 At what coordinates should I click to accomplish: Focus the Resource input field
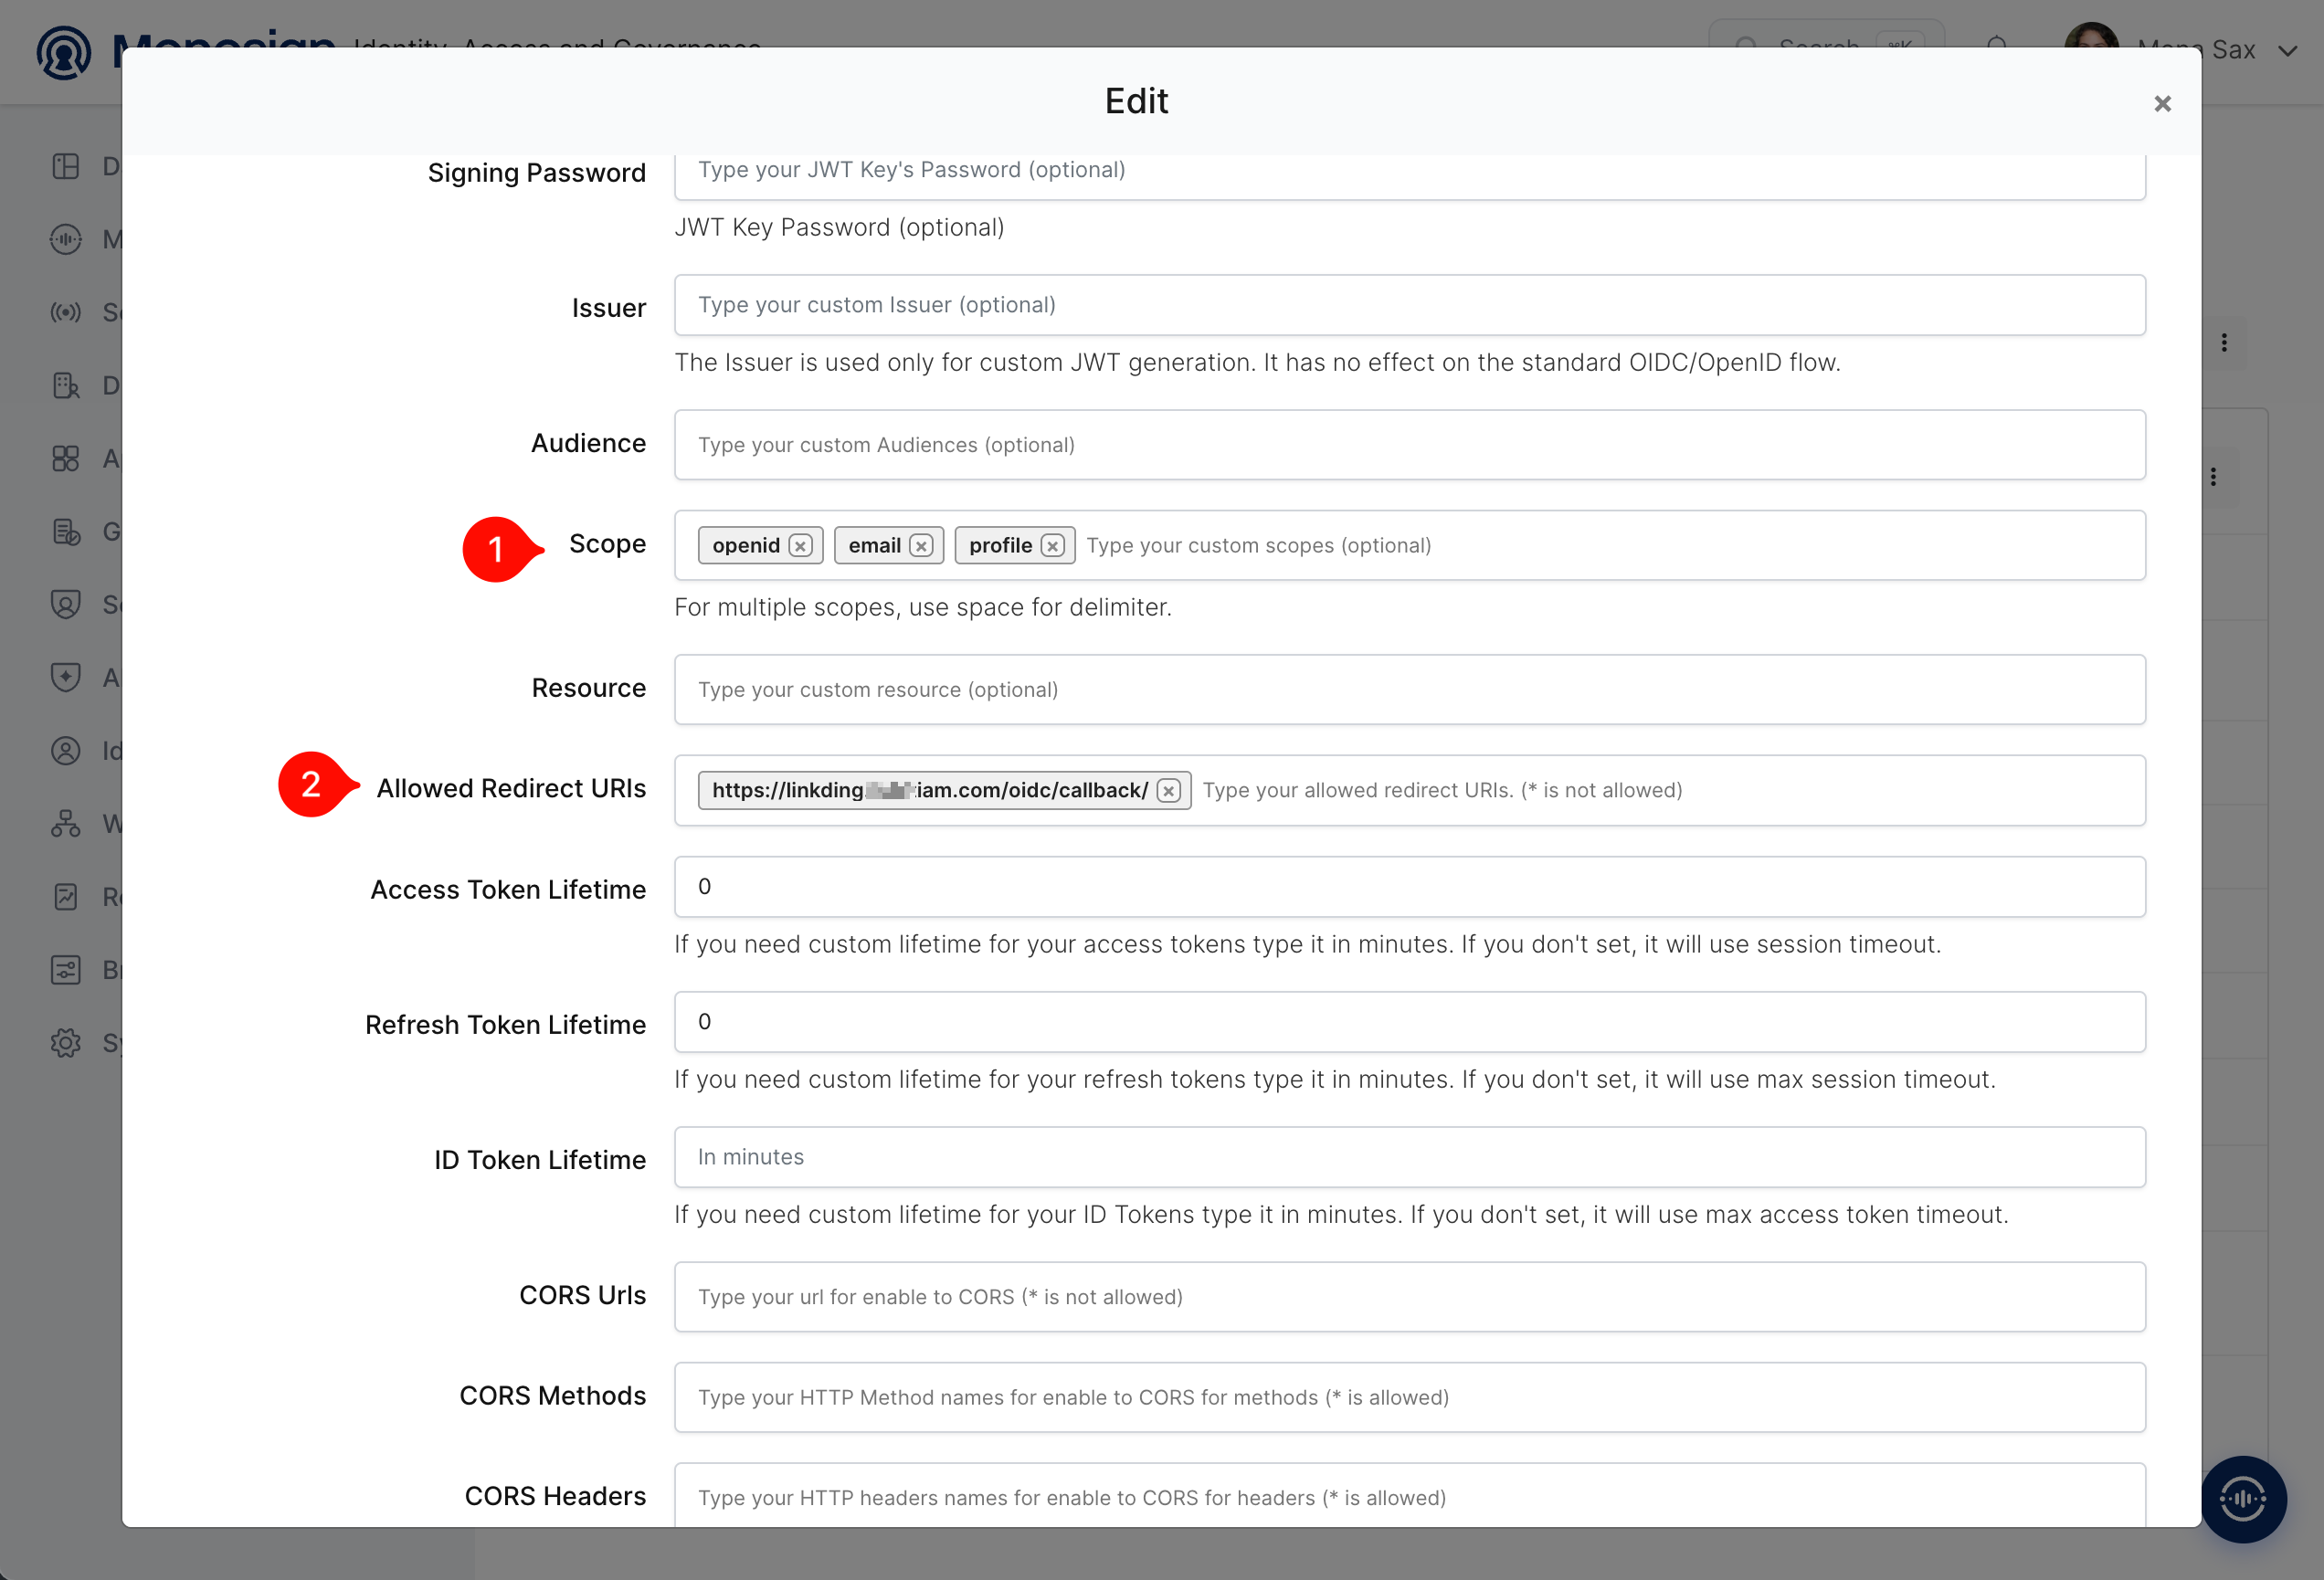(1409, 690)
